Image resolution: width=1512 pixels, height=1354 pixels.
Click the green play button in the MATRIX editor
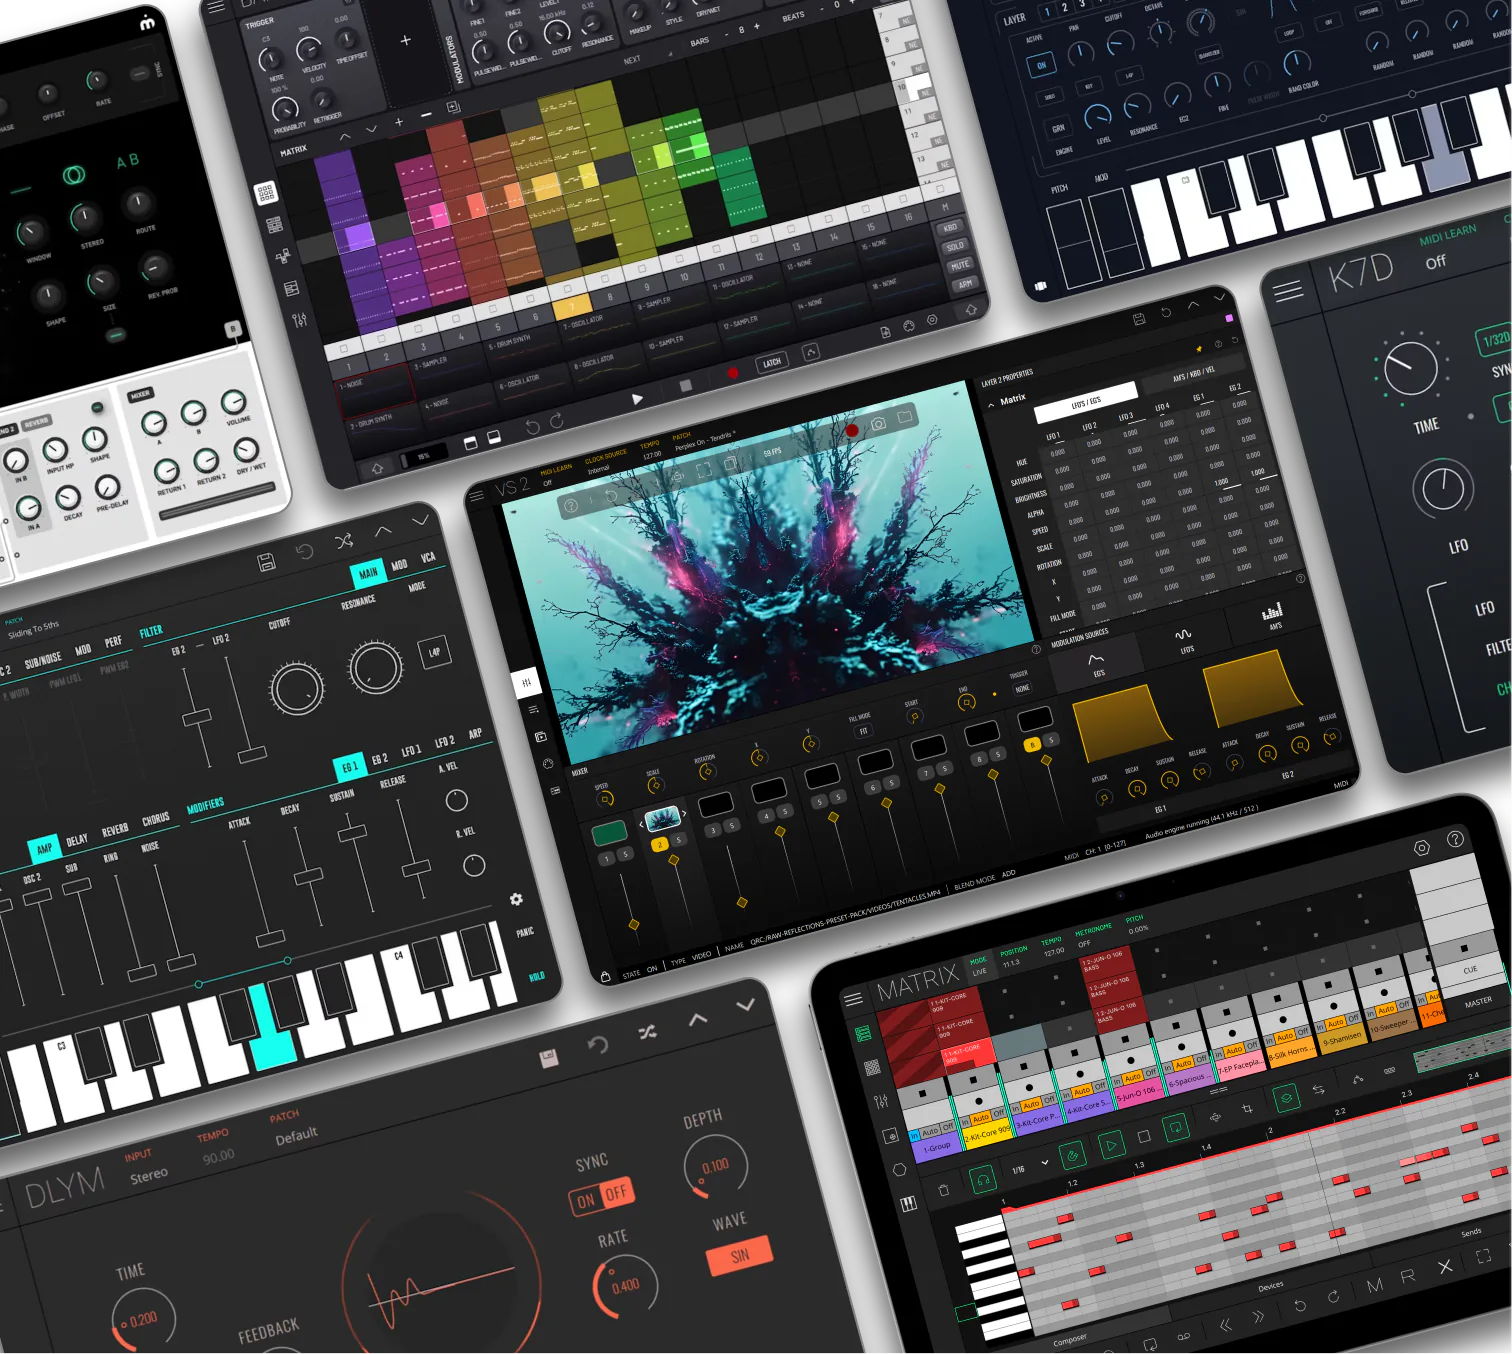click(1111, 1145)
